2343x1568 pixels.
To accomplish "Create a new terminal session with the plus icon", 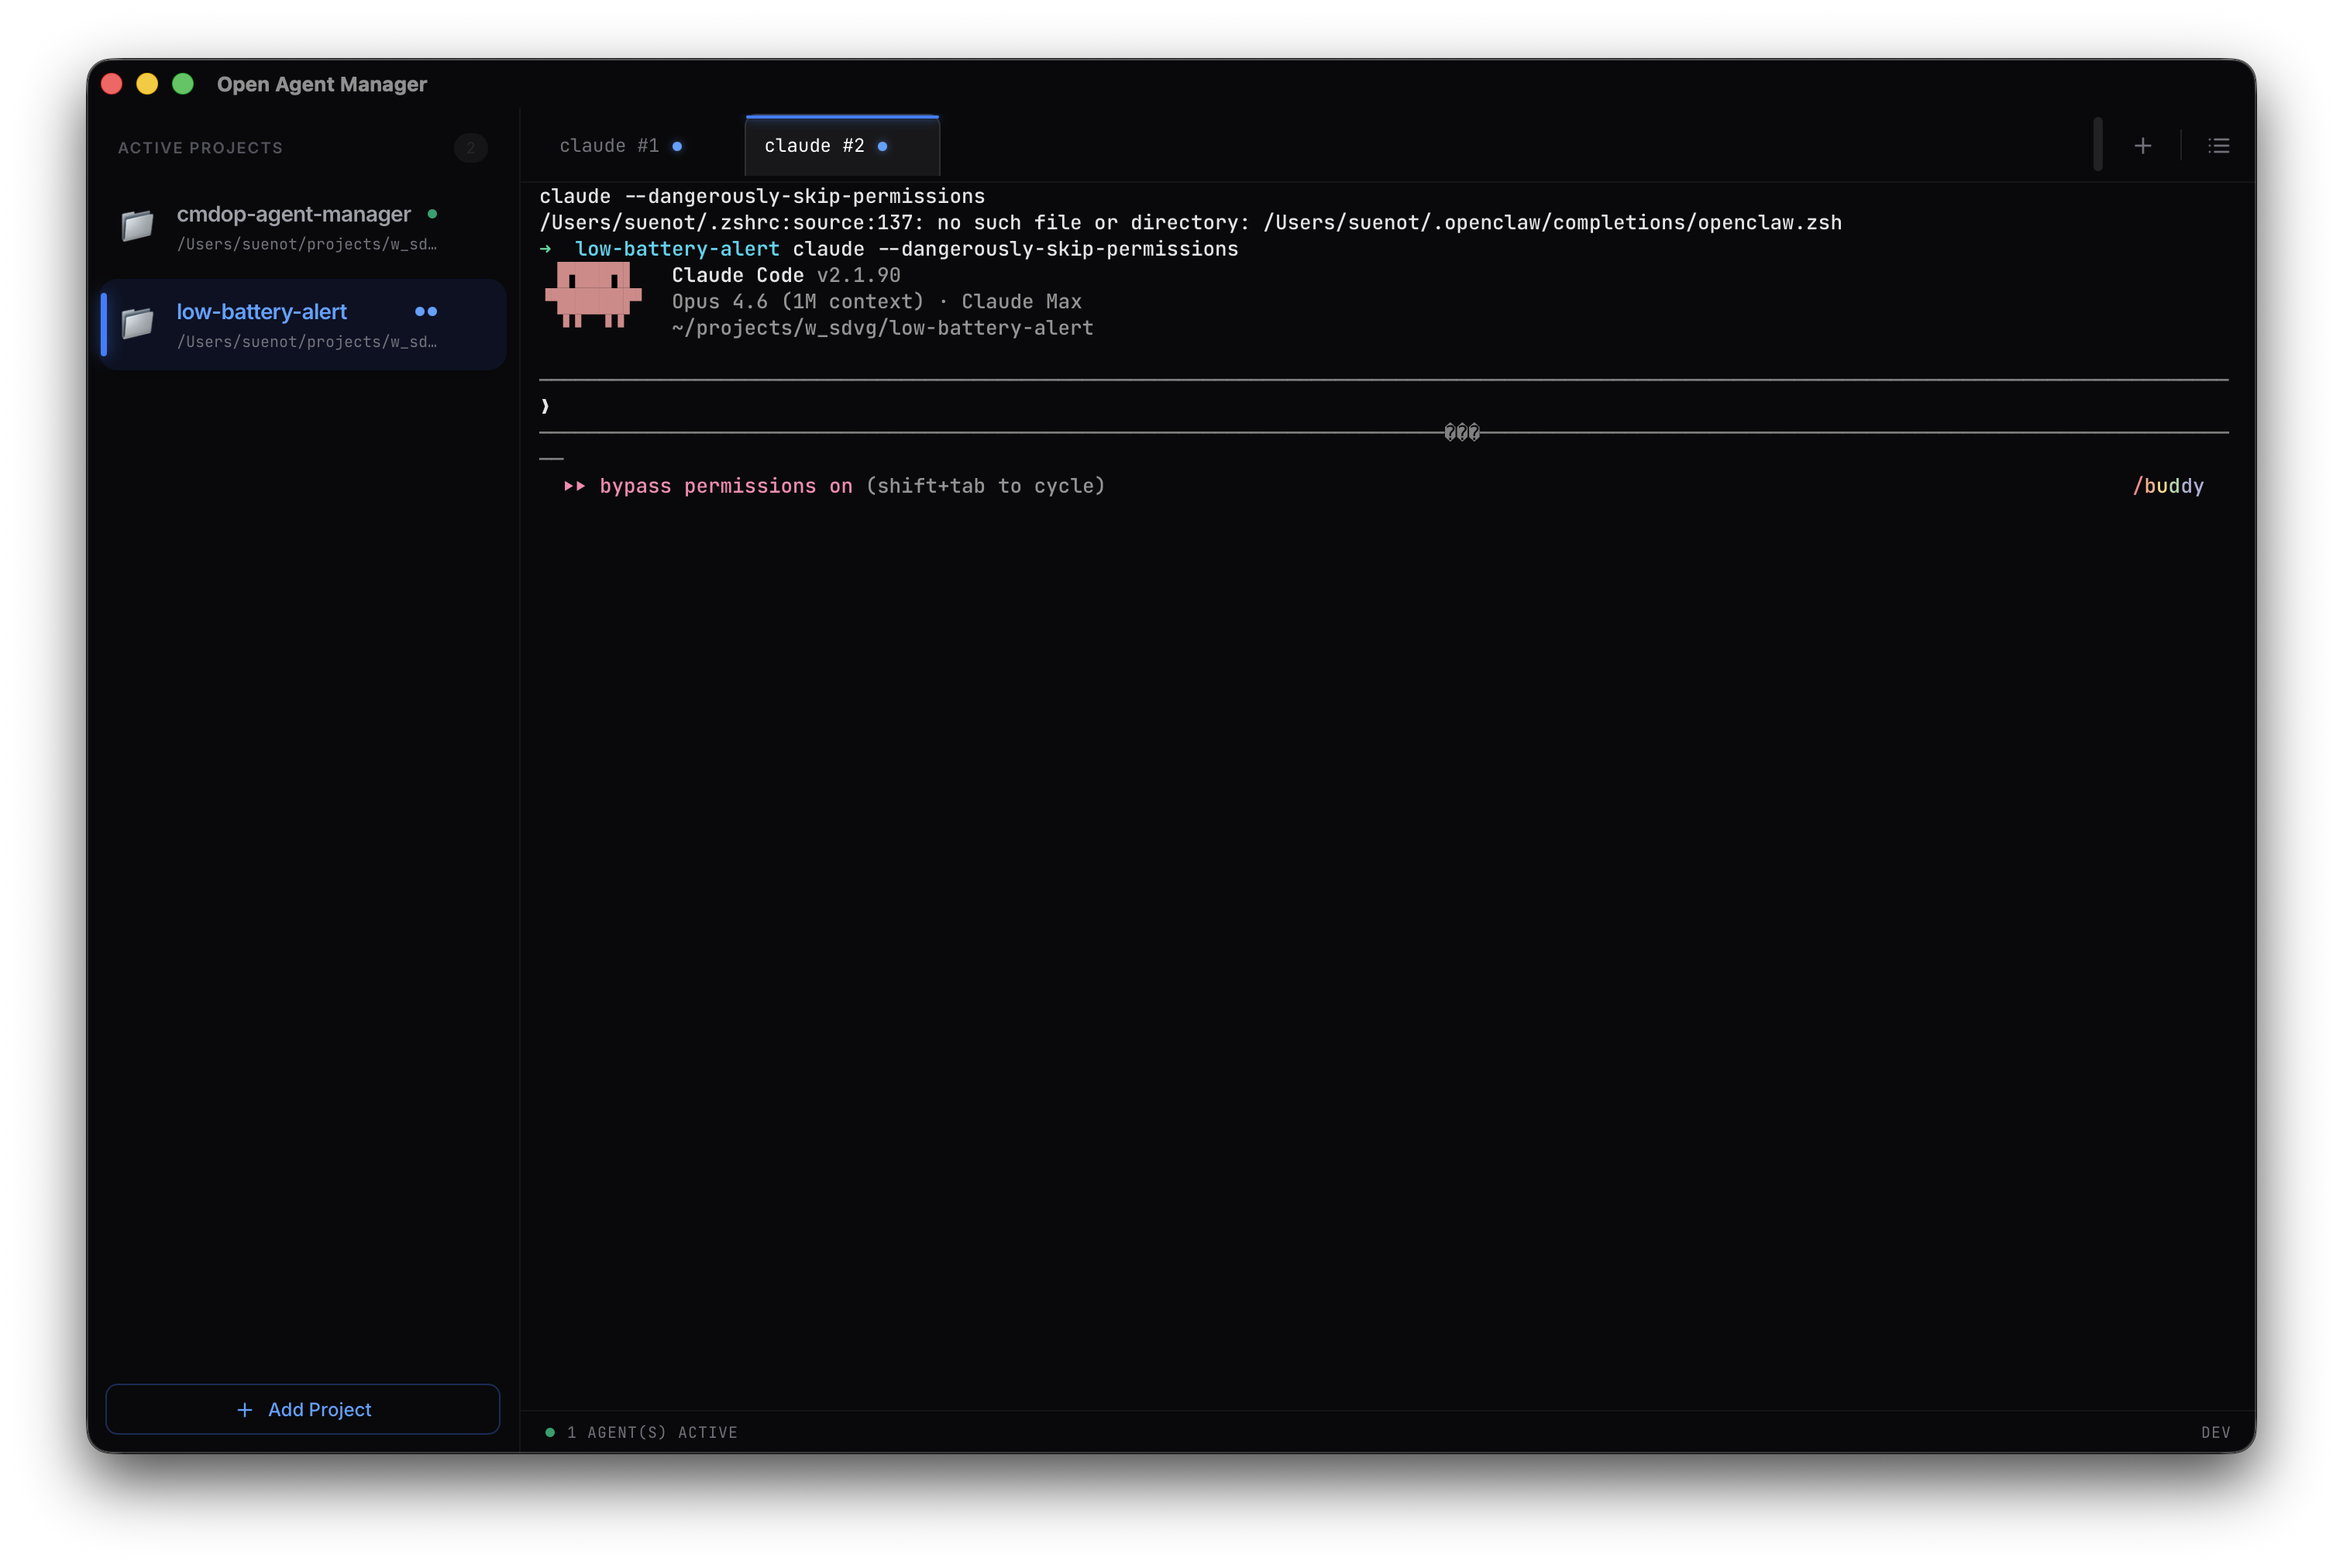I will [x=2143, y=145].
